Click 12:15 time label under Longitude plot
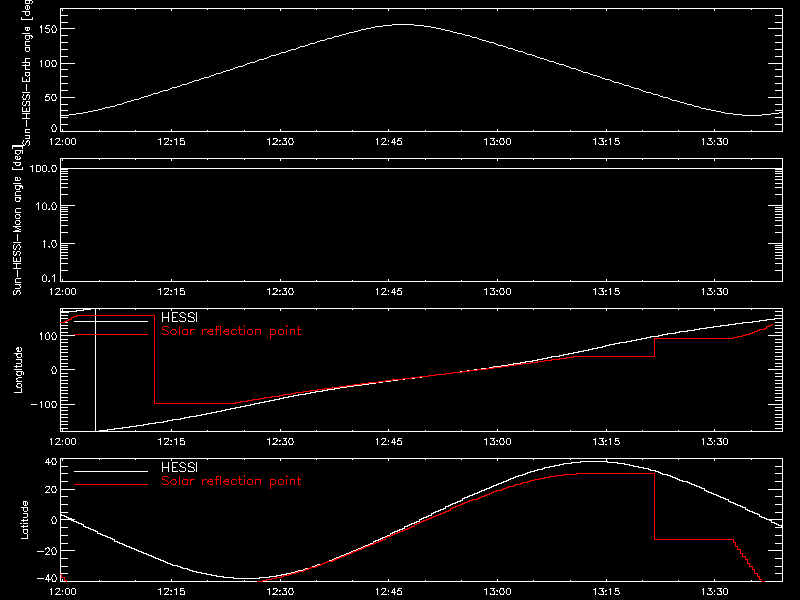 point(171,442)
